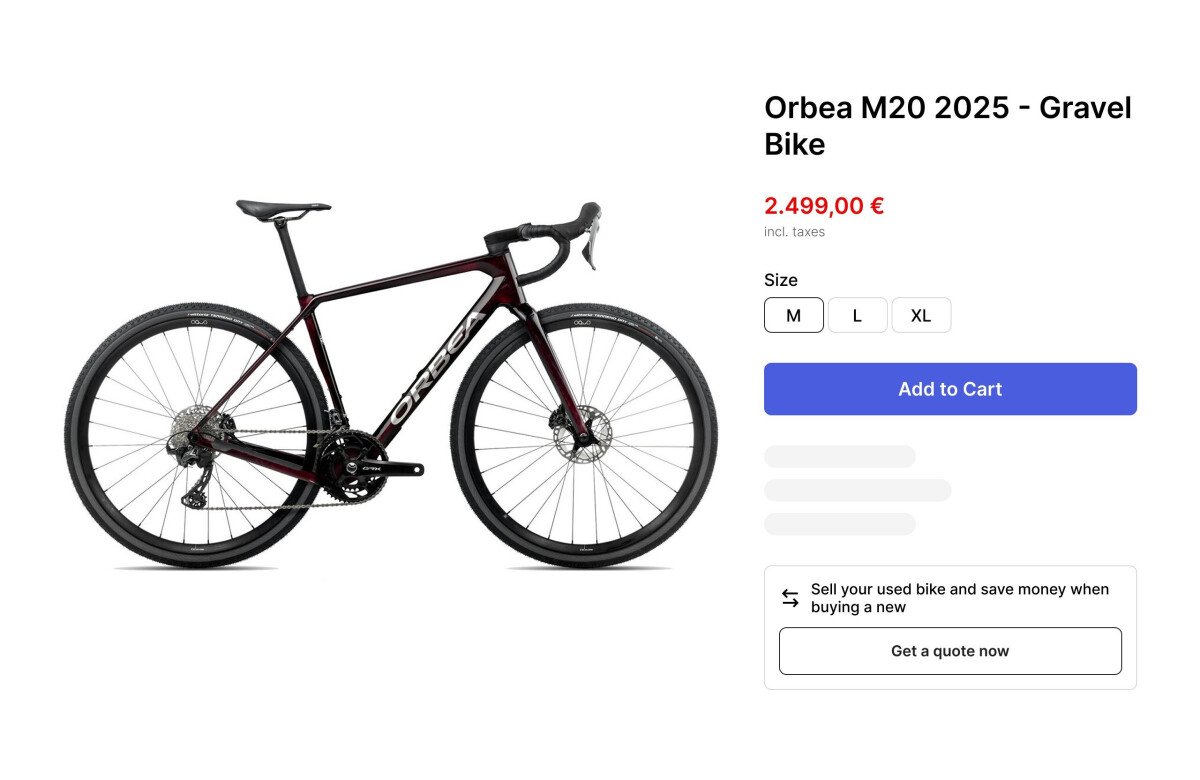Choose the L size option
1200x780 pixels.
857,315
